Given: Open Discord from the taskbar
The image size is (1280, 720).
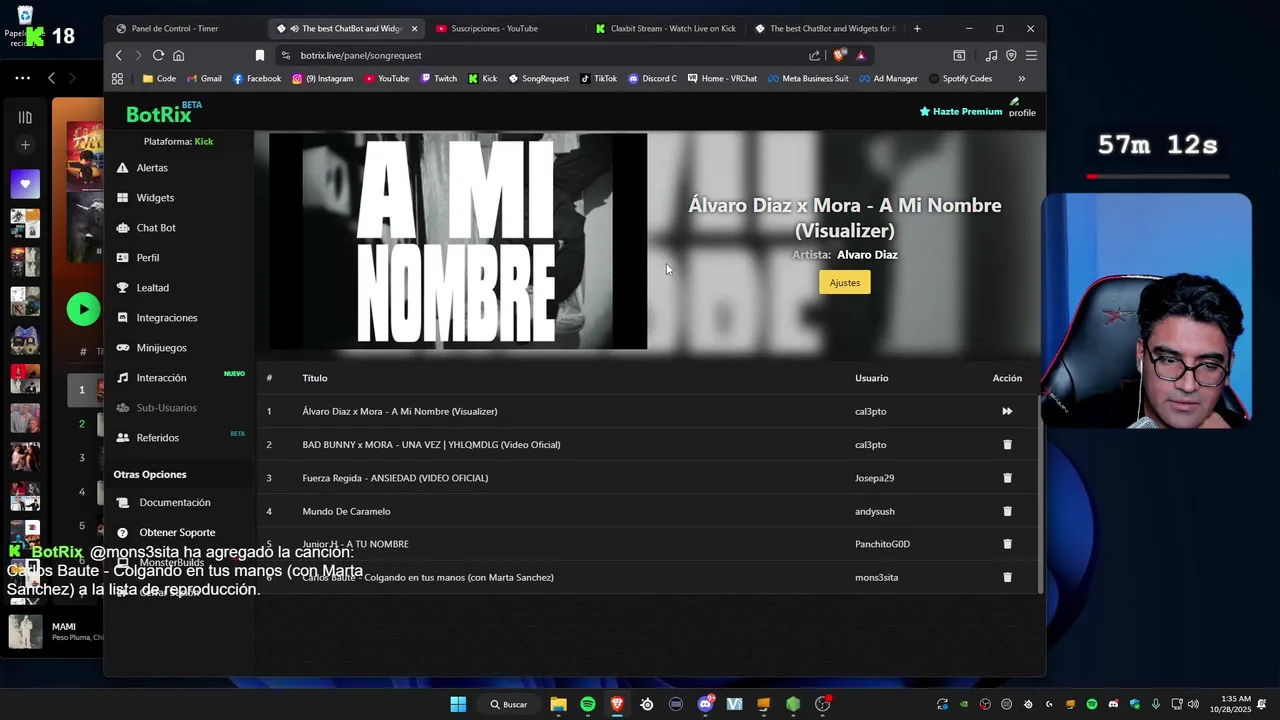Looking at the screenshot, I should (705, 704).
